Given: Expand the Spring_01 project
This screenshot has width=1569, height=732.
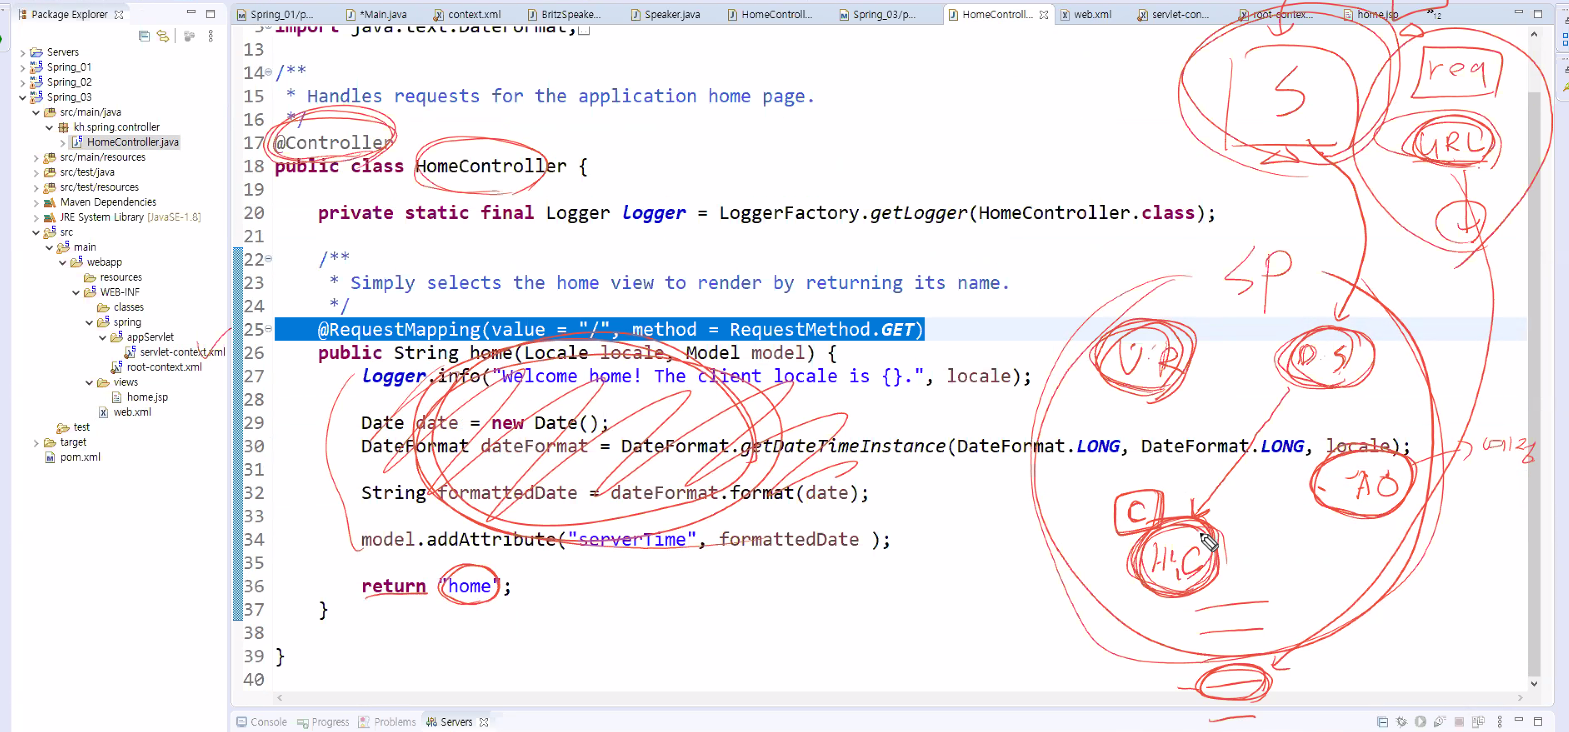Looking at the screenshot, I should pos(23,68).
